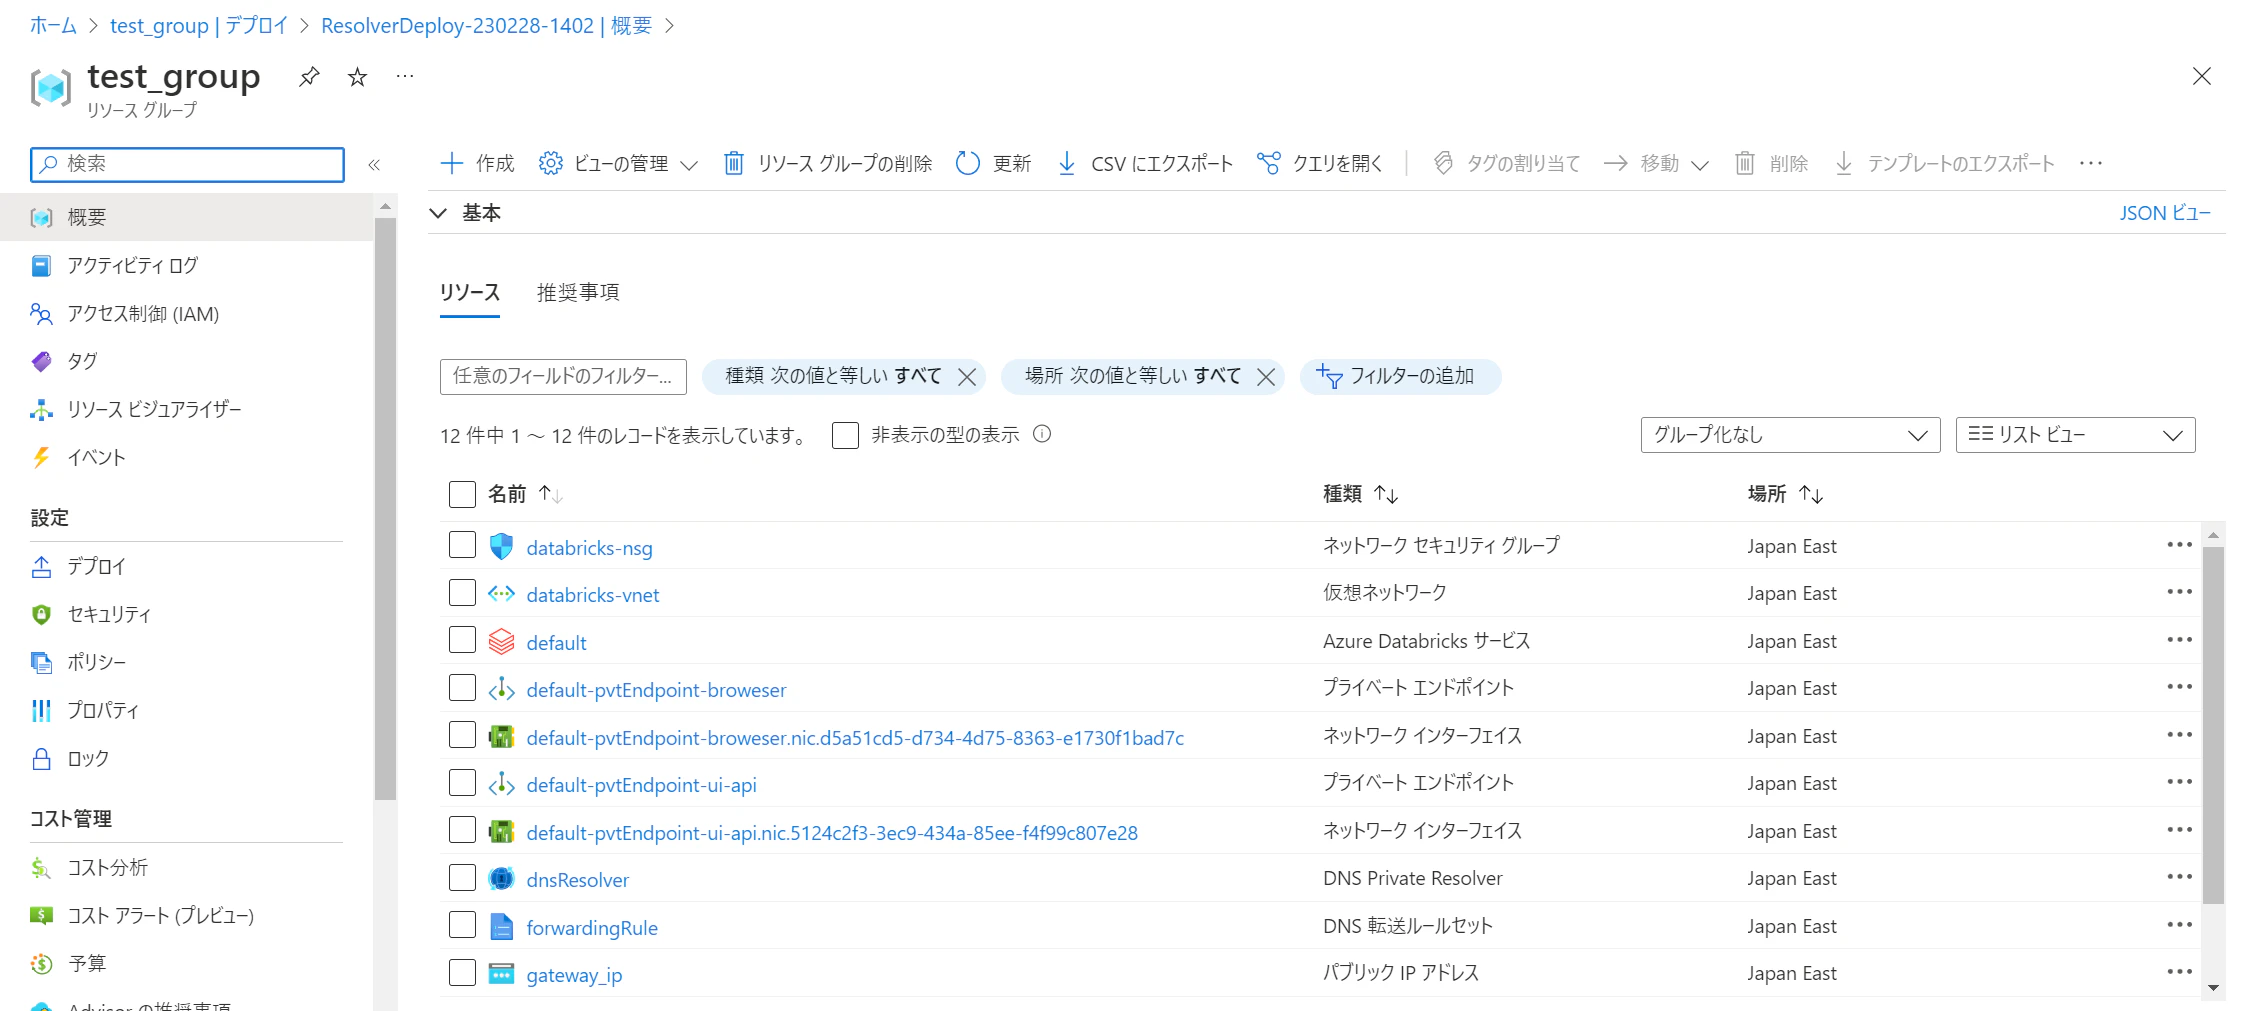Screen dimensions: 2256x1011
Task: Click the 作成 plus icon
Action: click(x=452, y=163)
